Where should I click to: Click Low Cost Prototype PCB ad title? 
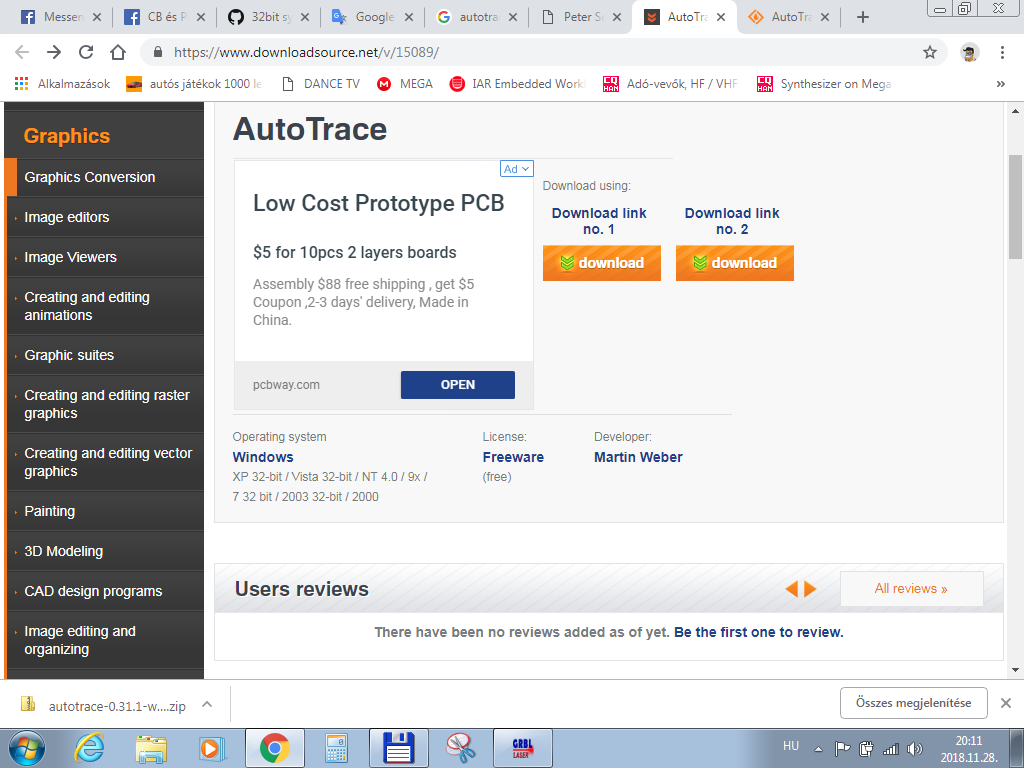(379, 203)
